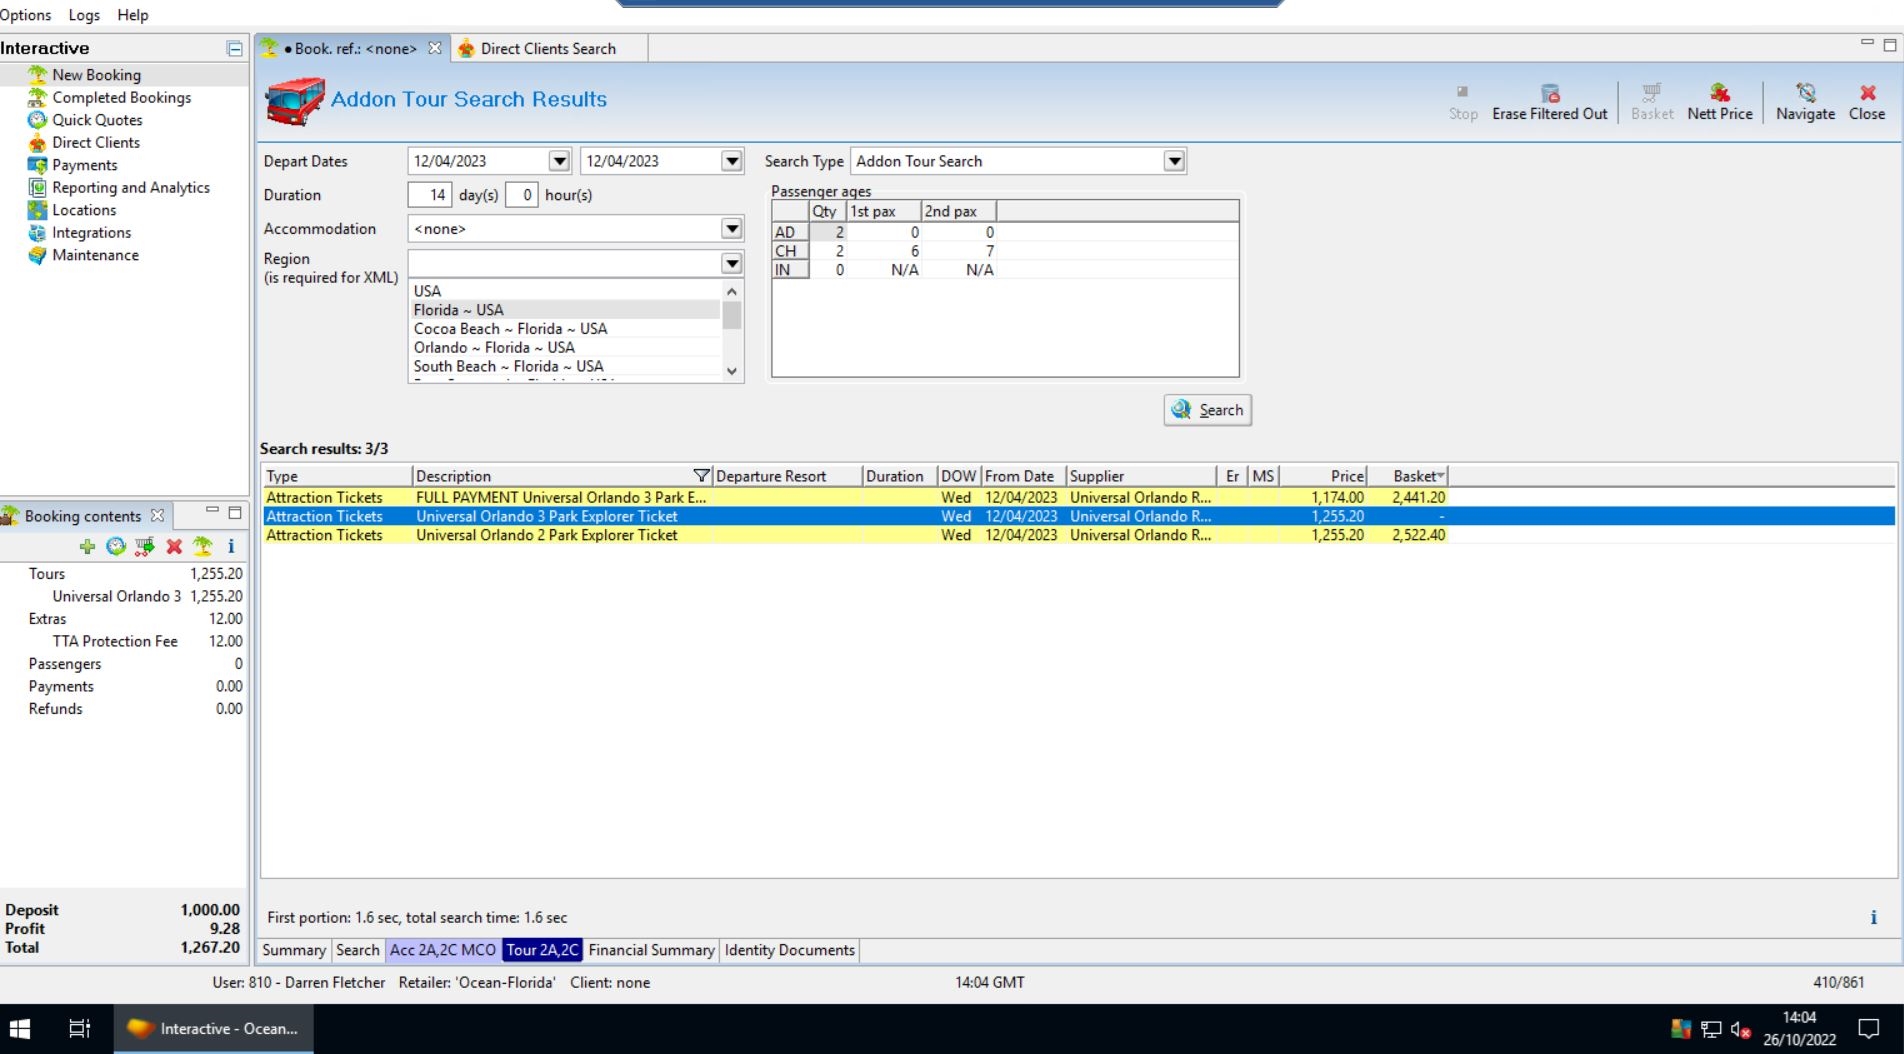This screenshot has height=1054, width=1904.
Task: Open the Logs menu
Action: (84, 15)
